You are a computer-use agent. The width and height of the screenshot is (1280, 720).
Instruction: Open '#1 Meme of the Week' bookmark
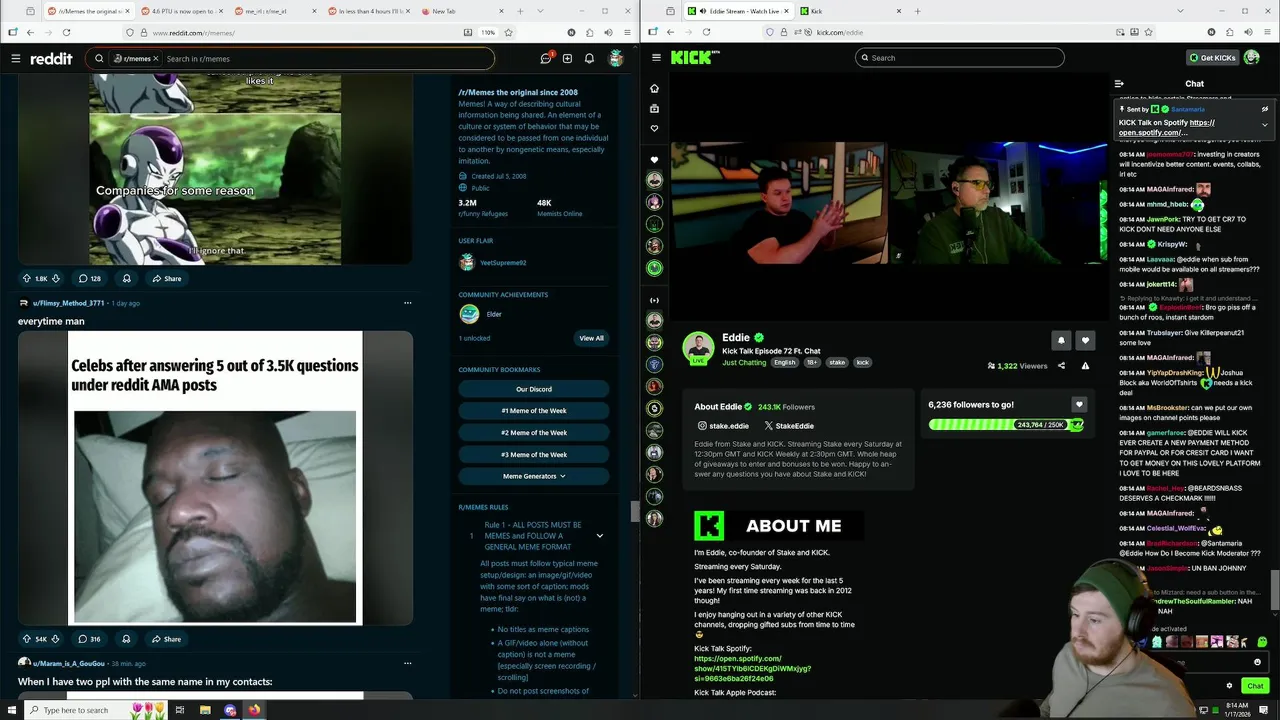pos(534,411)
